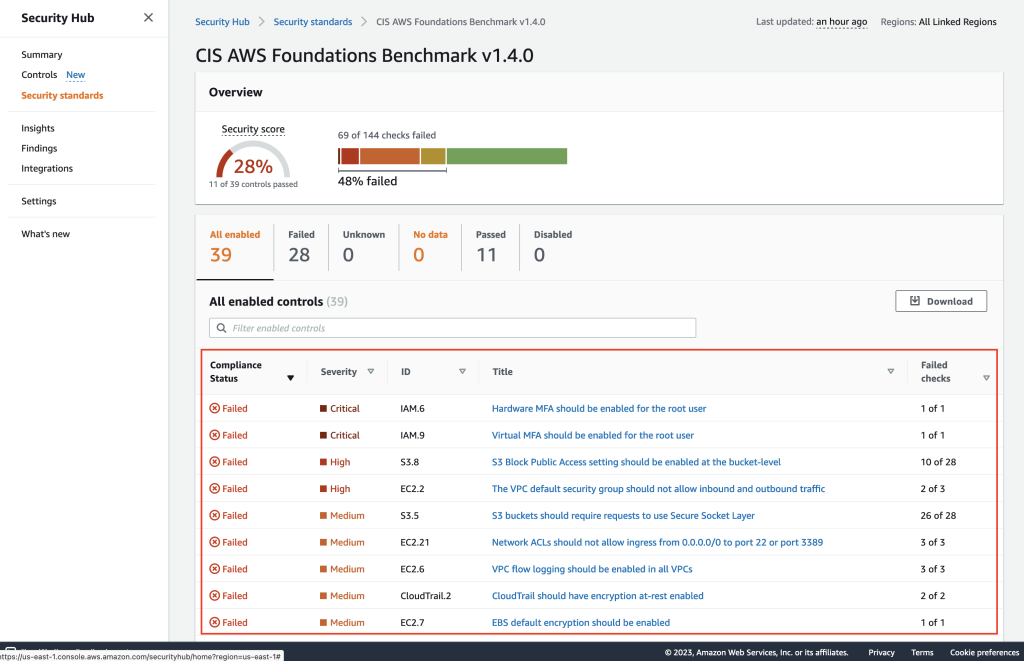Click the Medium severity square for S3.5
The height and width of the screenshot is (661, 1024).
pyautogui.click(x=323, y=515)
